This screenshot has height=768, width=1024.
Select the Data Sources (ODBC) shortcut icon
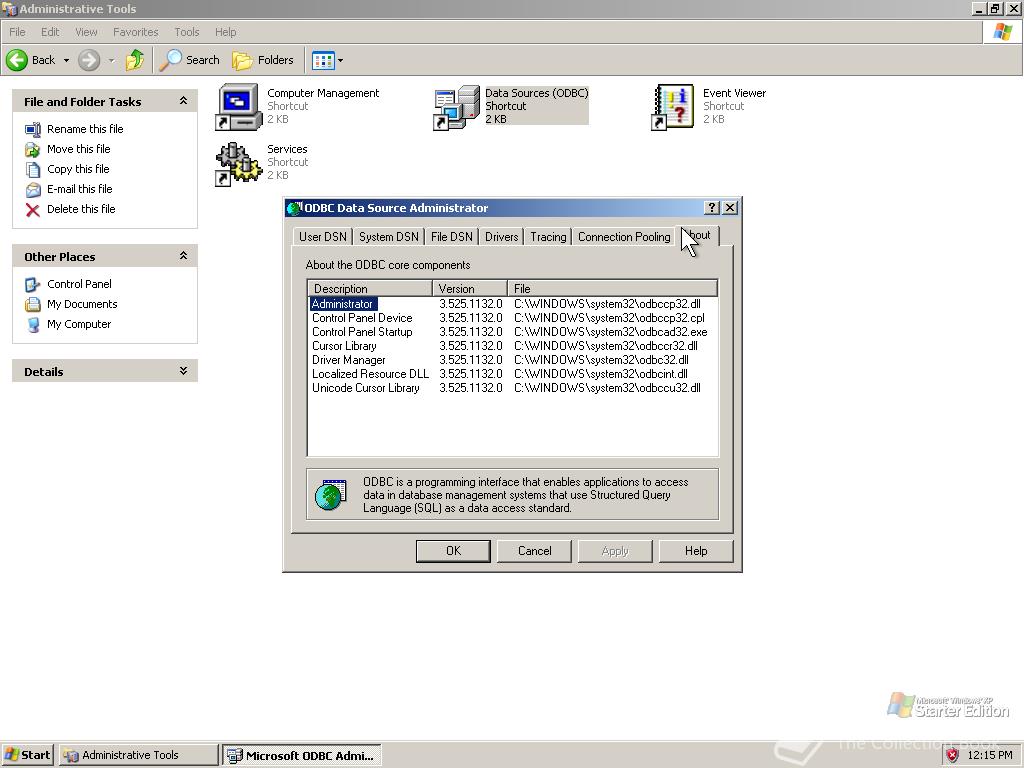coord(456,107)
